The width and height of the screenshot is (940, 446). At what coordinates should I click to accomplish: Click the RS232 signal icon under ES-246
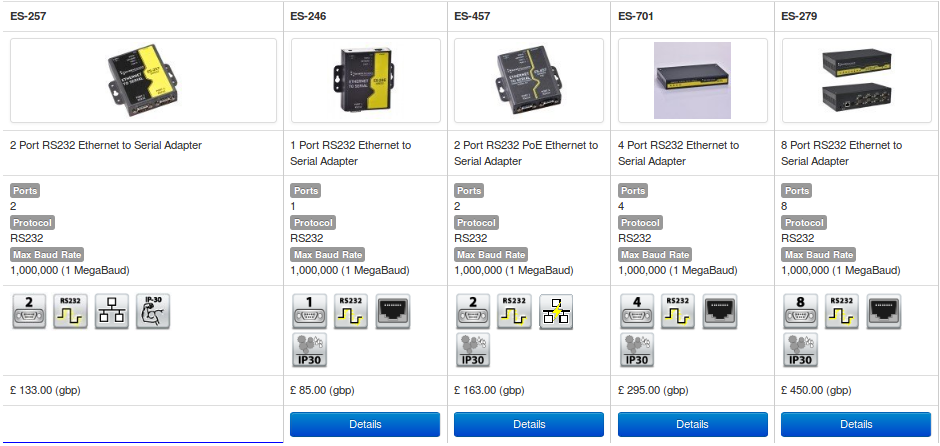350,311
